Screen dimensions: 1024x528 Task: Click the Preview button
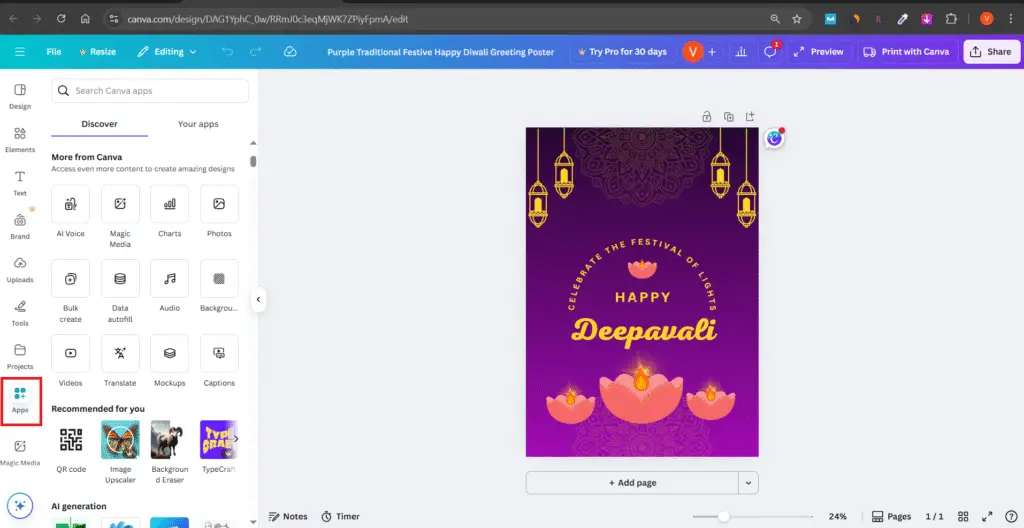pos(819,52)
